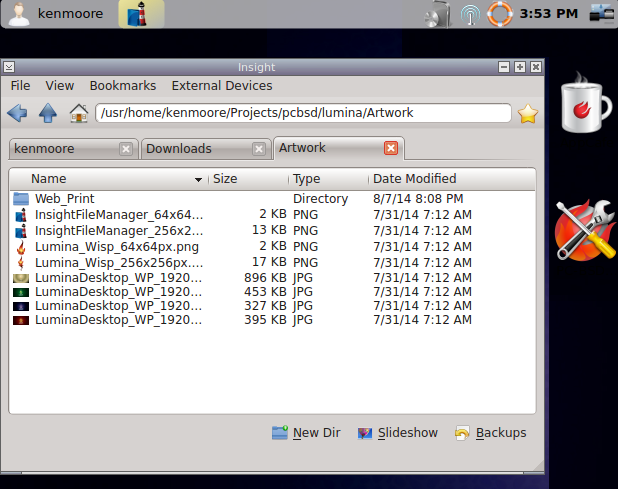
Task: Click the path address field
Action: point(303,113)
